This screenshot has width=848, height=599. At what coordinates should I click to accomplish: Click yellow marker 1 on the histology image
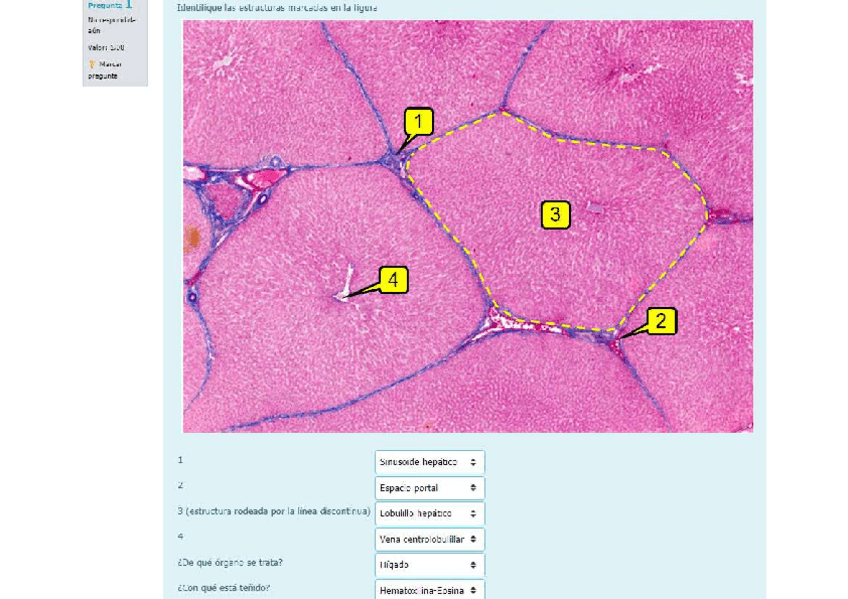pos(419,123)
